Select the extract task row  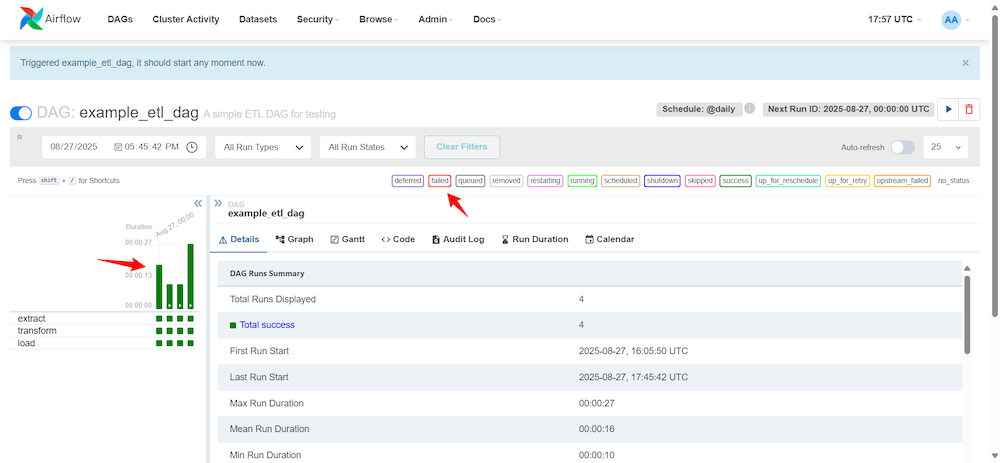(x=105, y=319)
